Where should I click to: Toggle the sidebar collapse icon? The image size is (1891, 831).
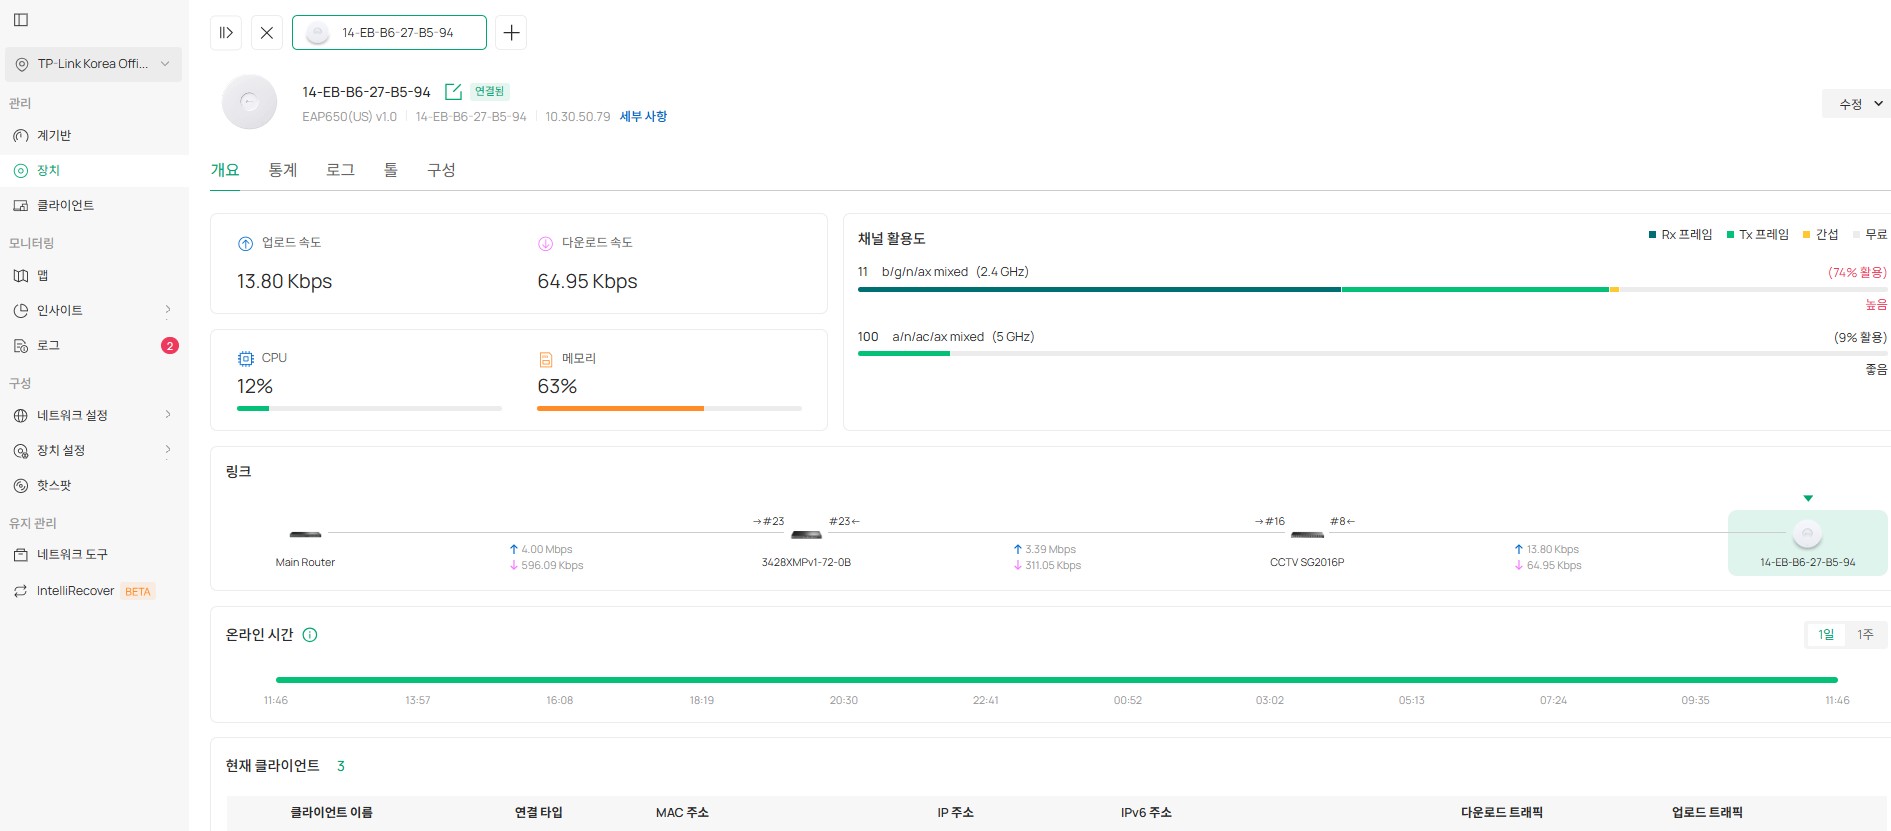click(21, 20)
